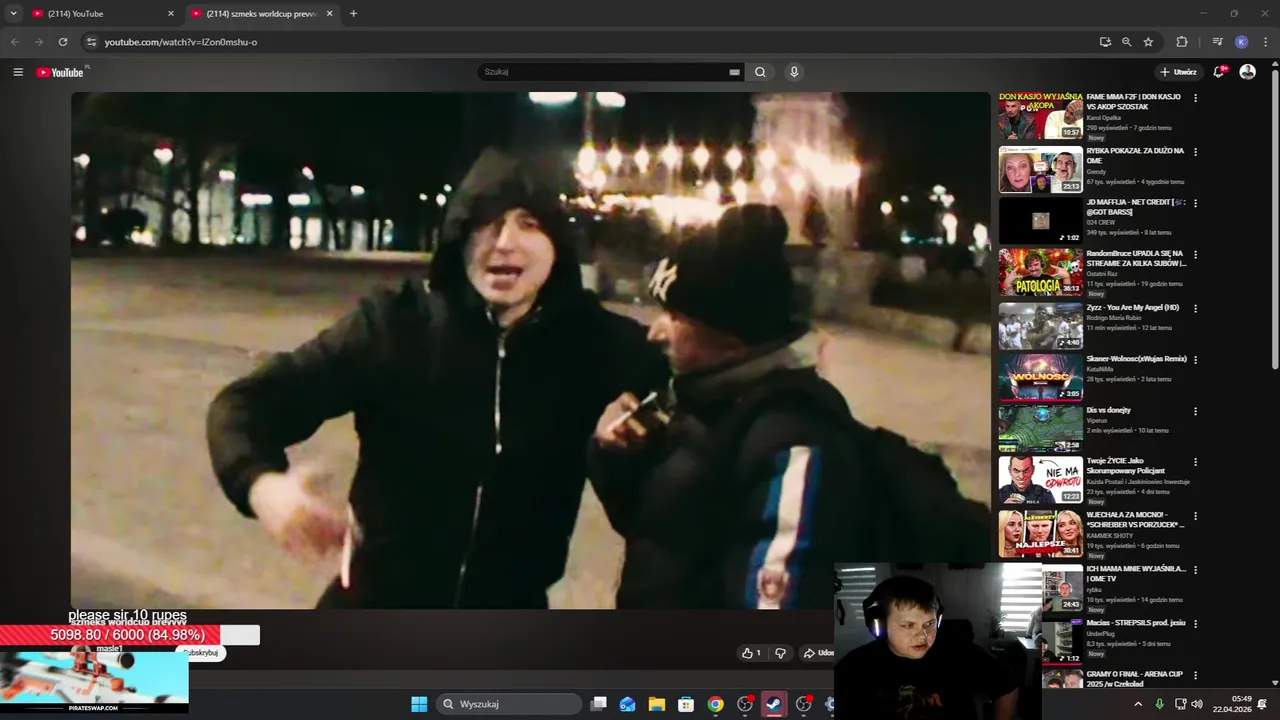Open Skaner-Wolnosc(xWujas Remix) title link
Image resolution: width=1280 pixels, height=720 pixels.
pos(1136,359)
